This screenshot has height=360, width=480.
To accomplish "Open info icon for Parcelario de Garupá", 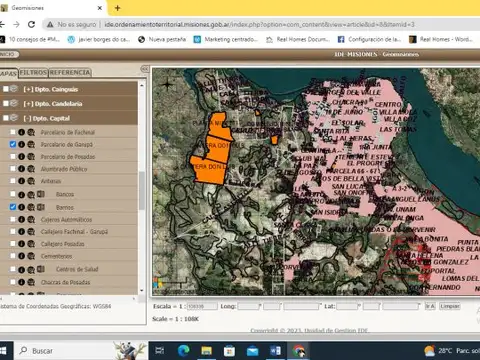I will coord(21,144).
